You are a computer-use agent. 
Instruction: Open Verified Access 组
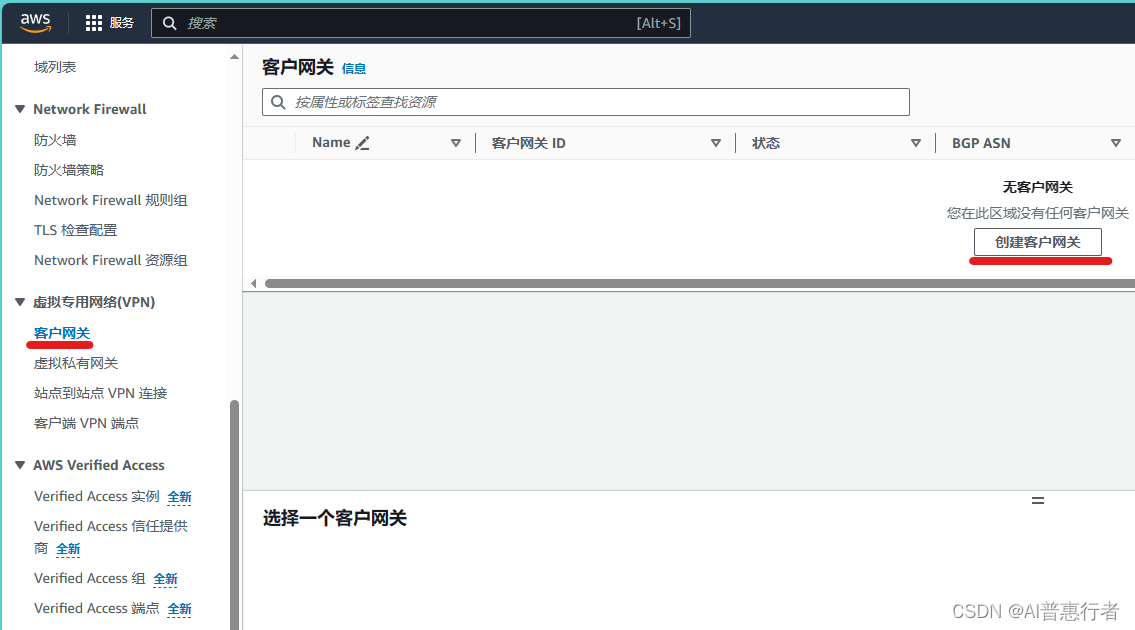90,579
